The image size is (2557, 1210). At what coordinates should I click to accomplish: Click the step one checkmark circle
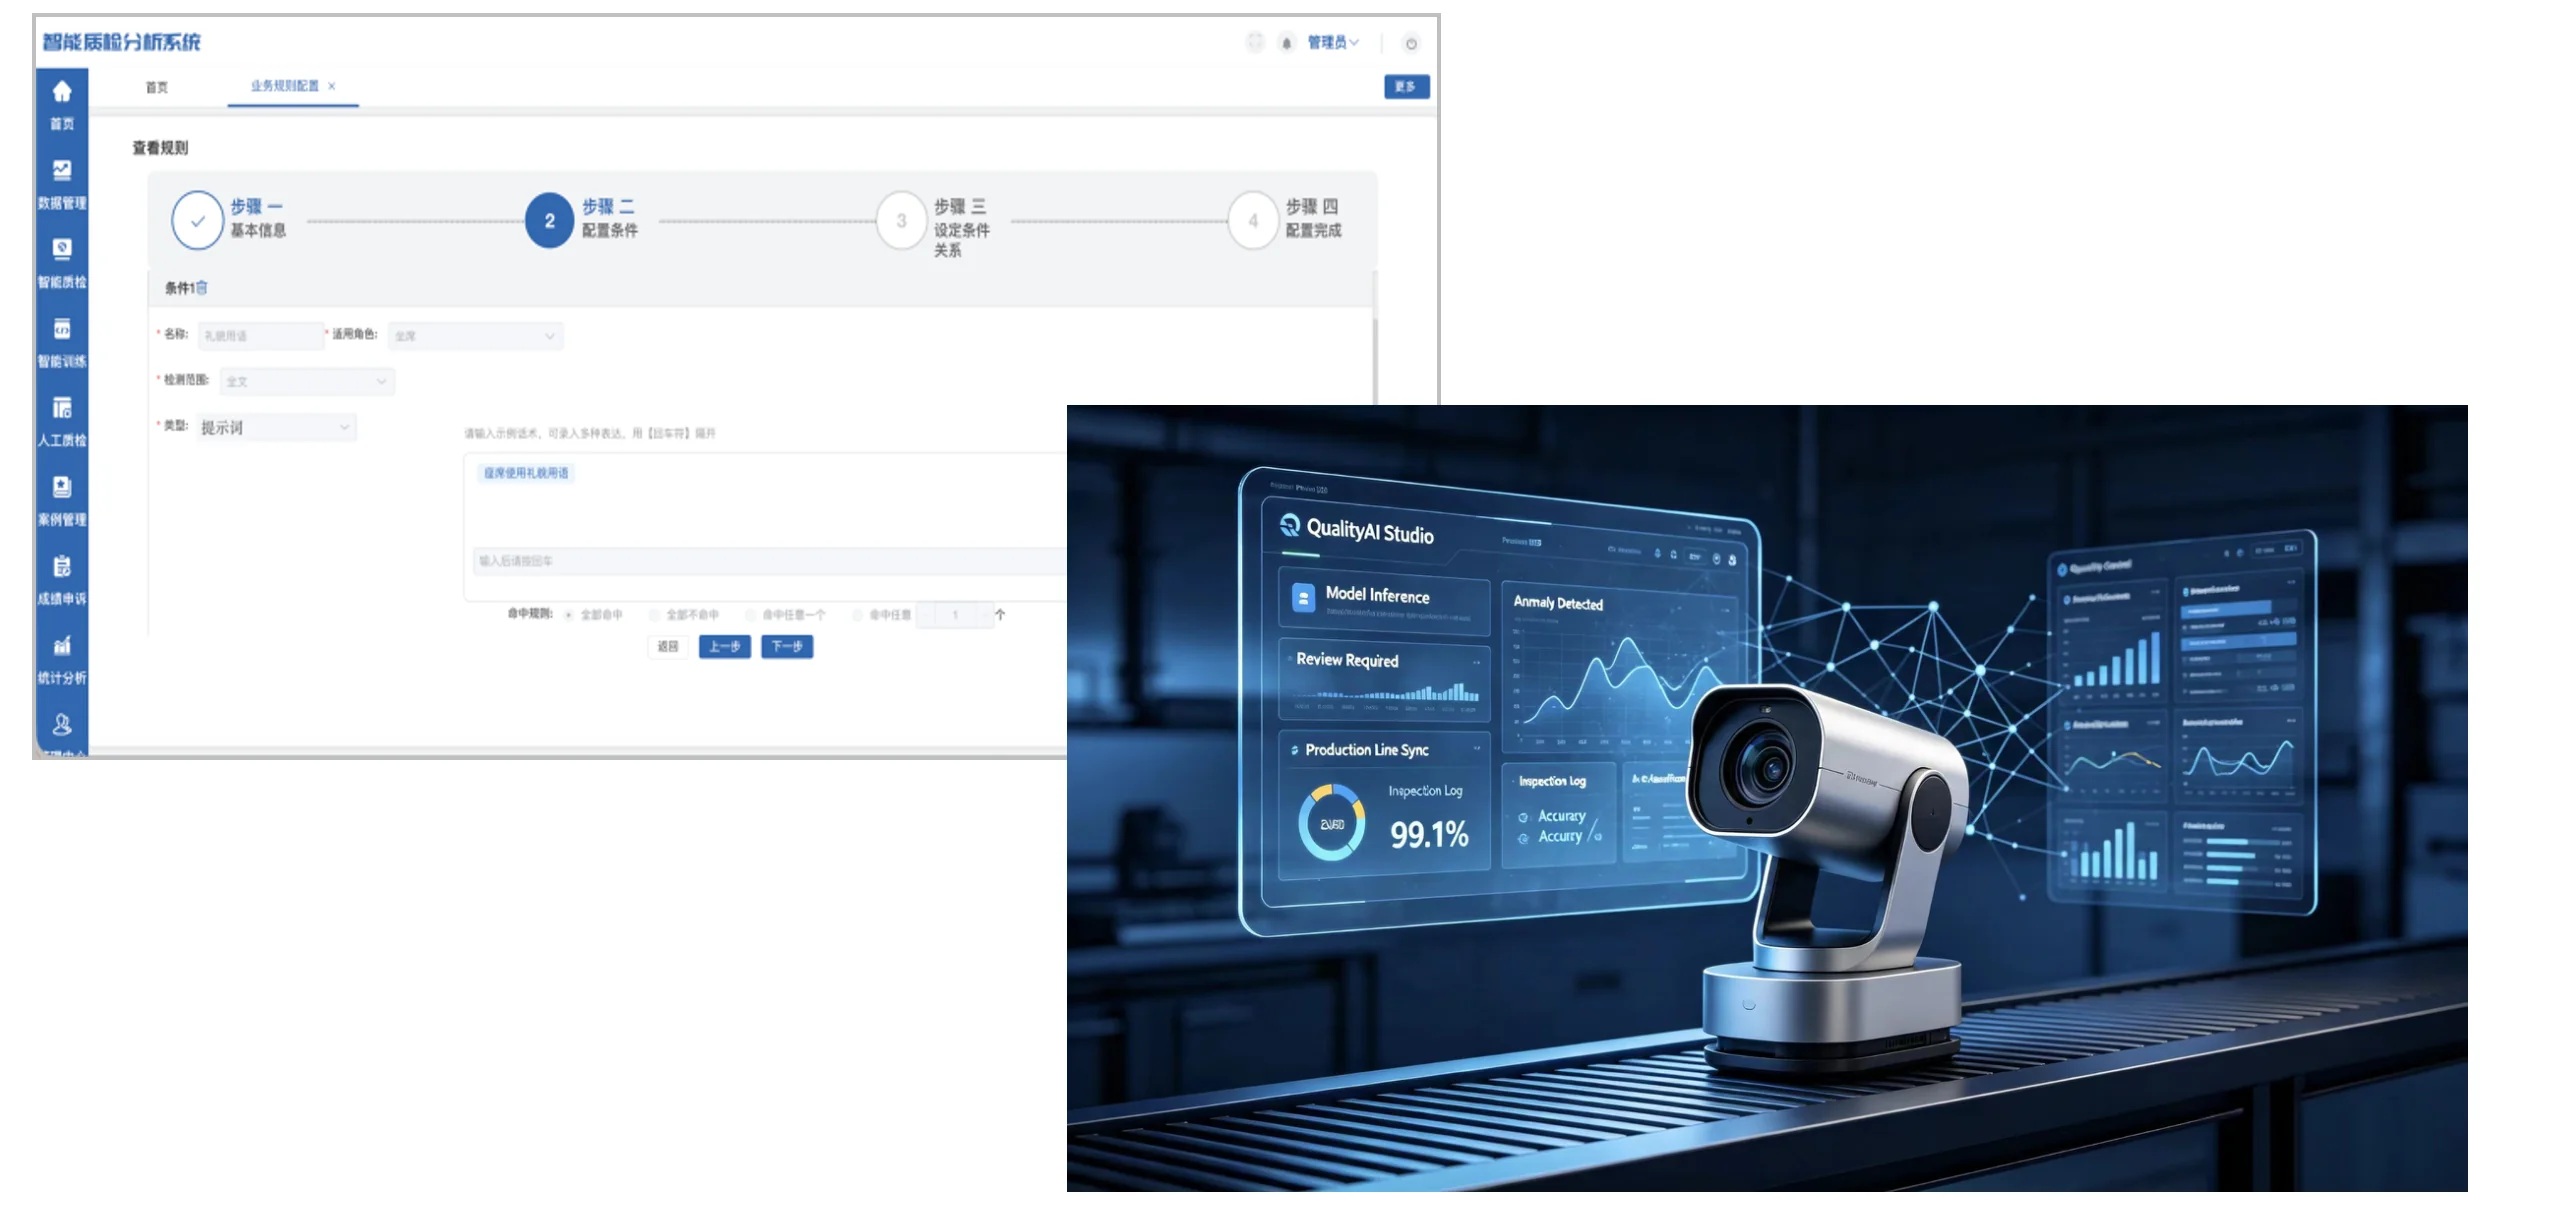[x=197, y=220]
